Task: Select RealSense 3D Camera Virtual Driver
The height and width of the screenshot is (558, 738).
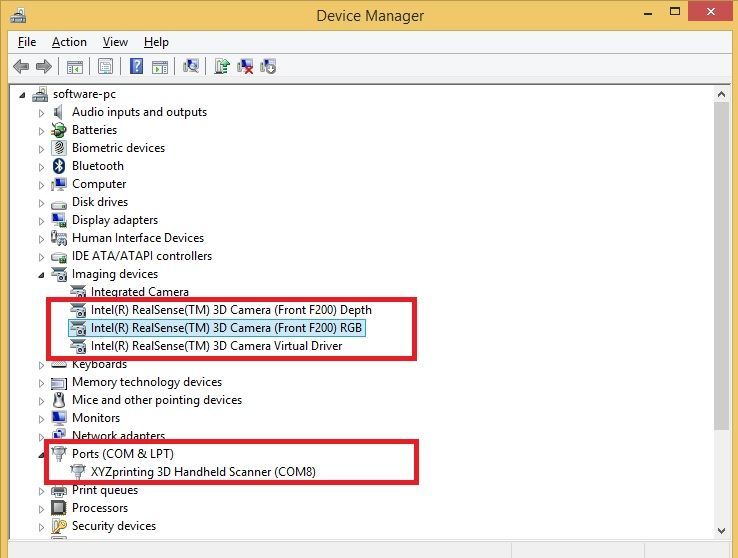Action: [x=216, y=346]
